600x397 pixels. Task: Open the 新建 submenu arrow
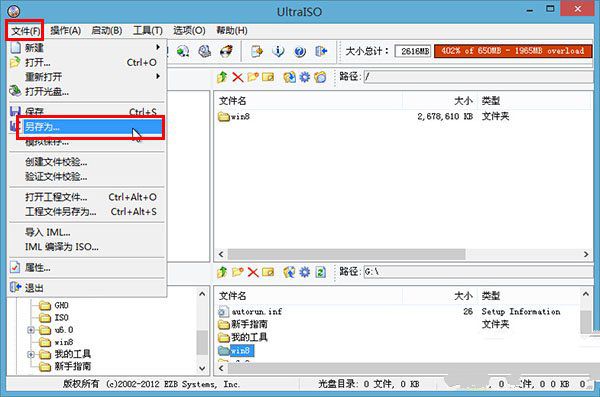tap(157, 47)
